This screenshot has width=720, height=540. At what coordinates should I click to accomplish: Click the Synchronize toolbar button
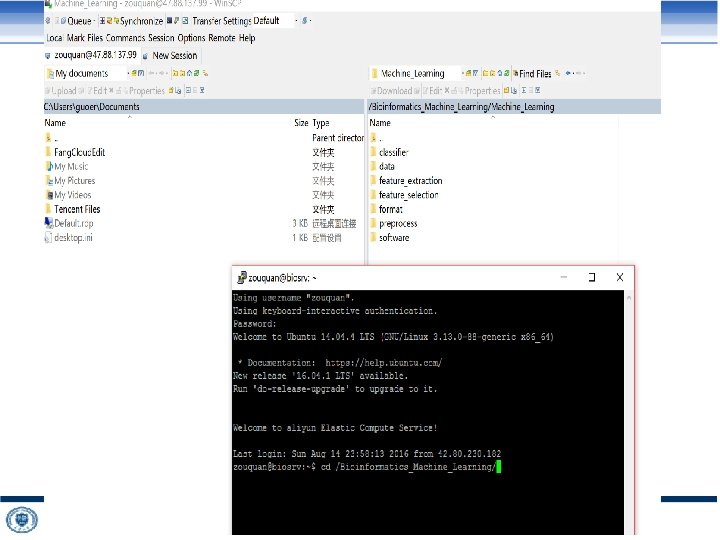click(x=138, y=21)
